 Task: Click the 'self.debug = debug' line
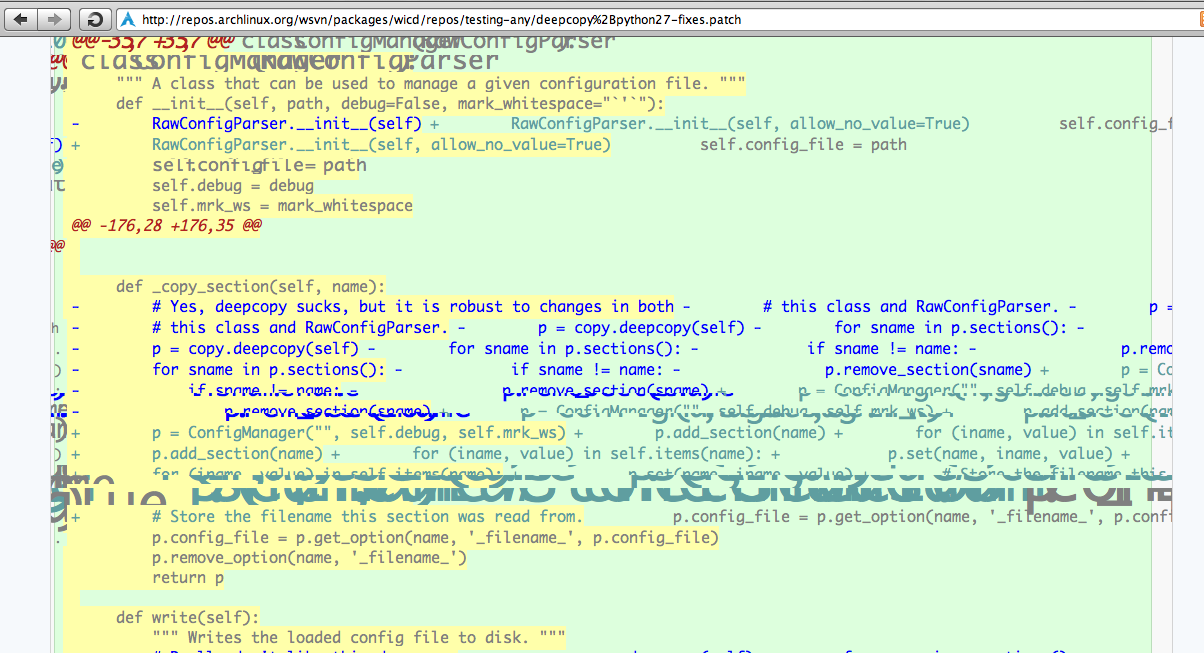coord(232,185)
